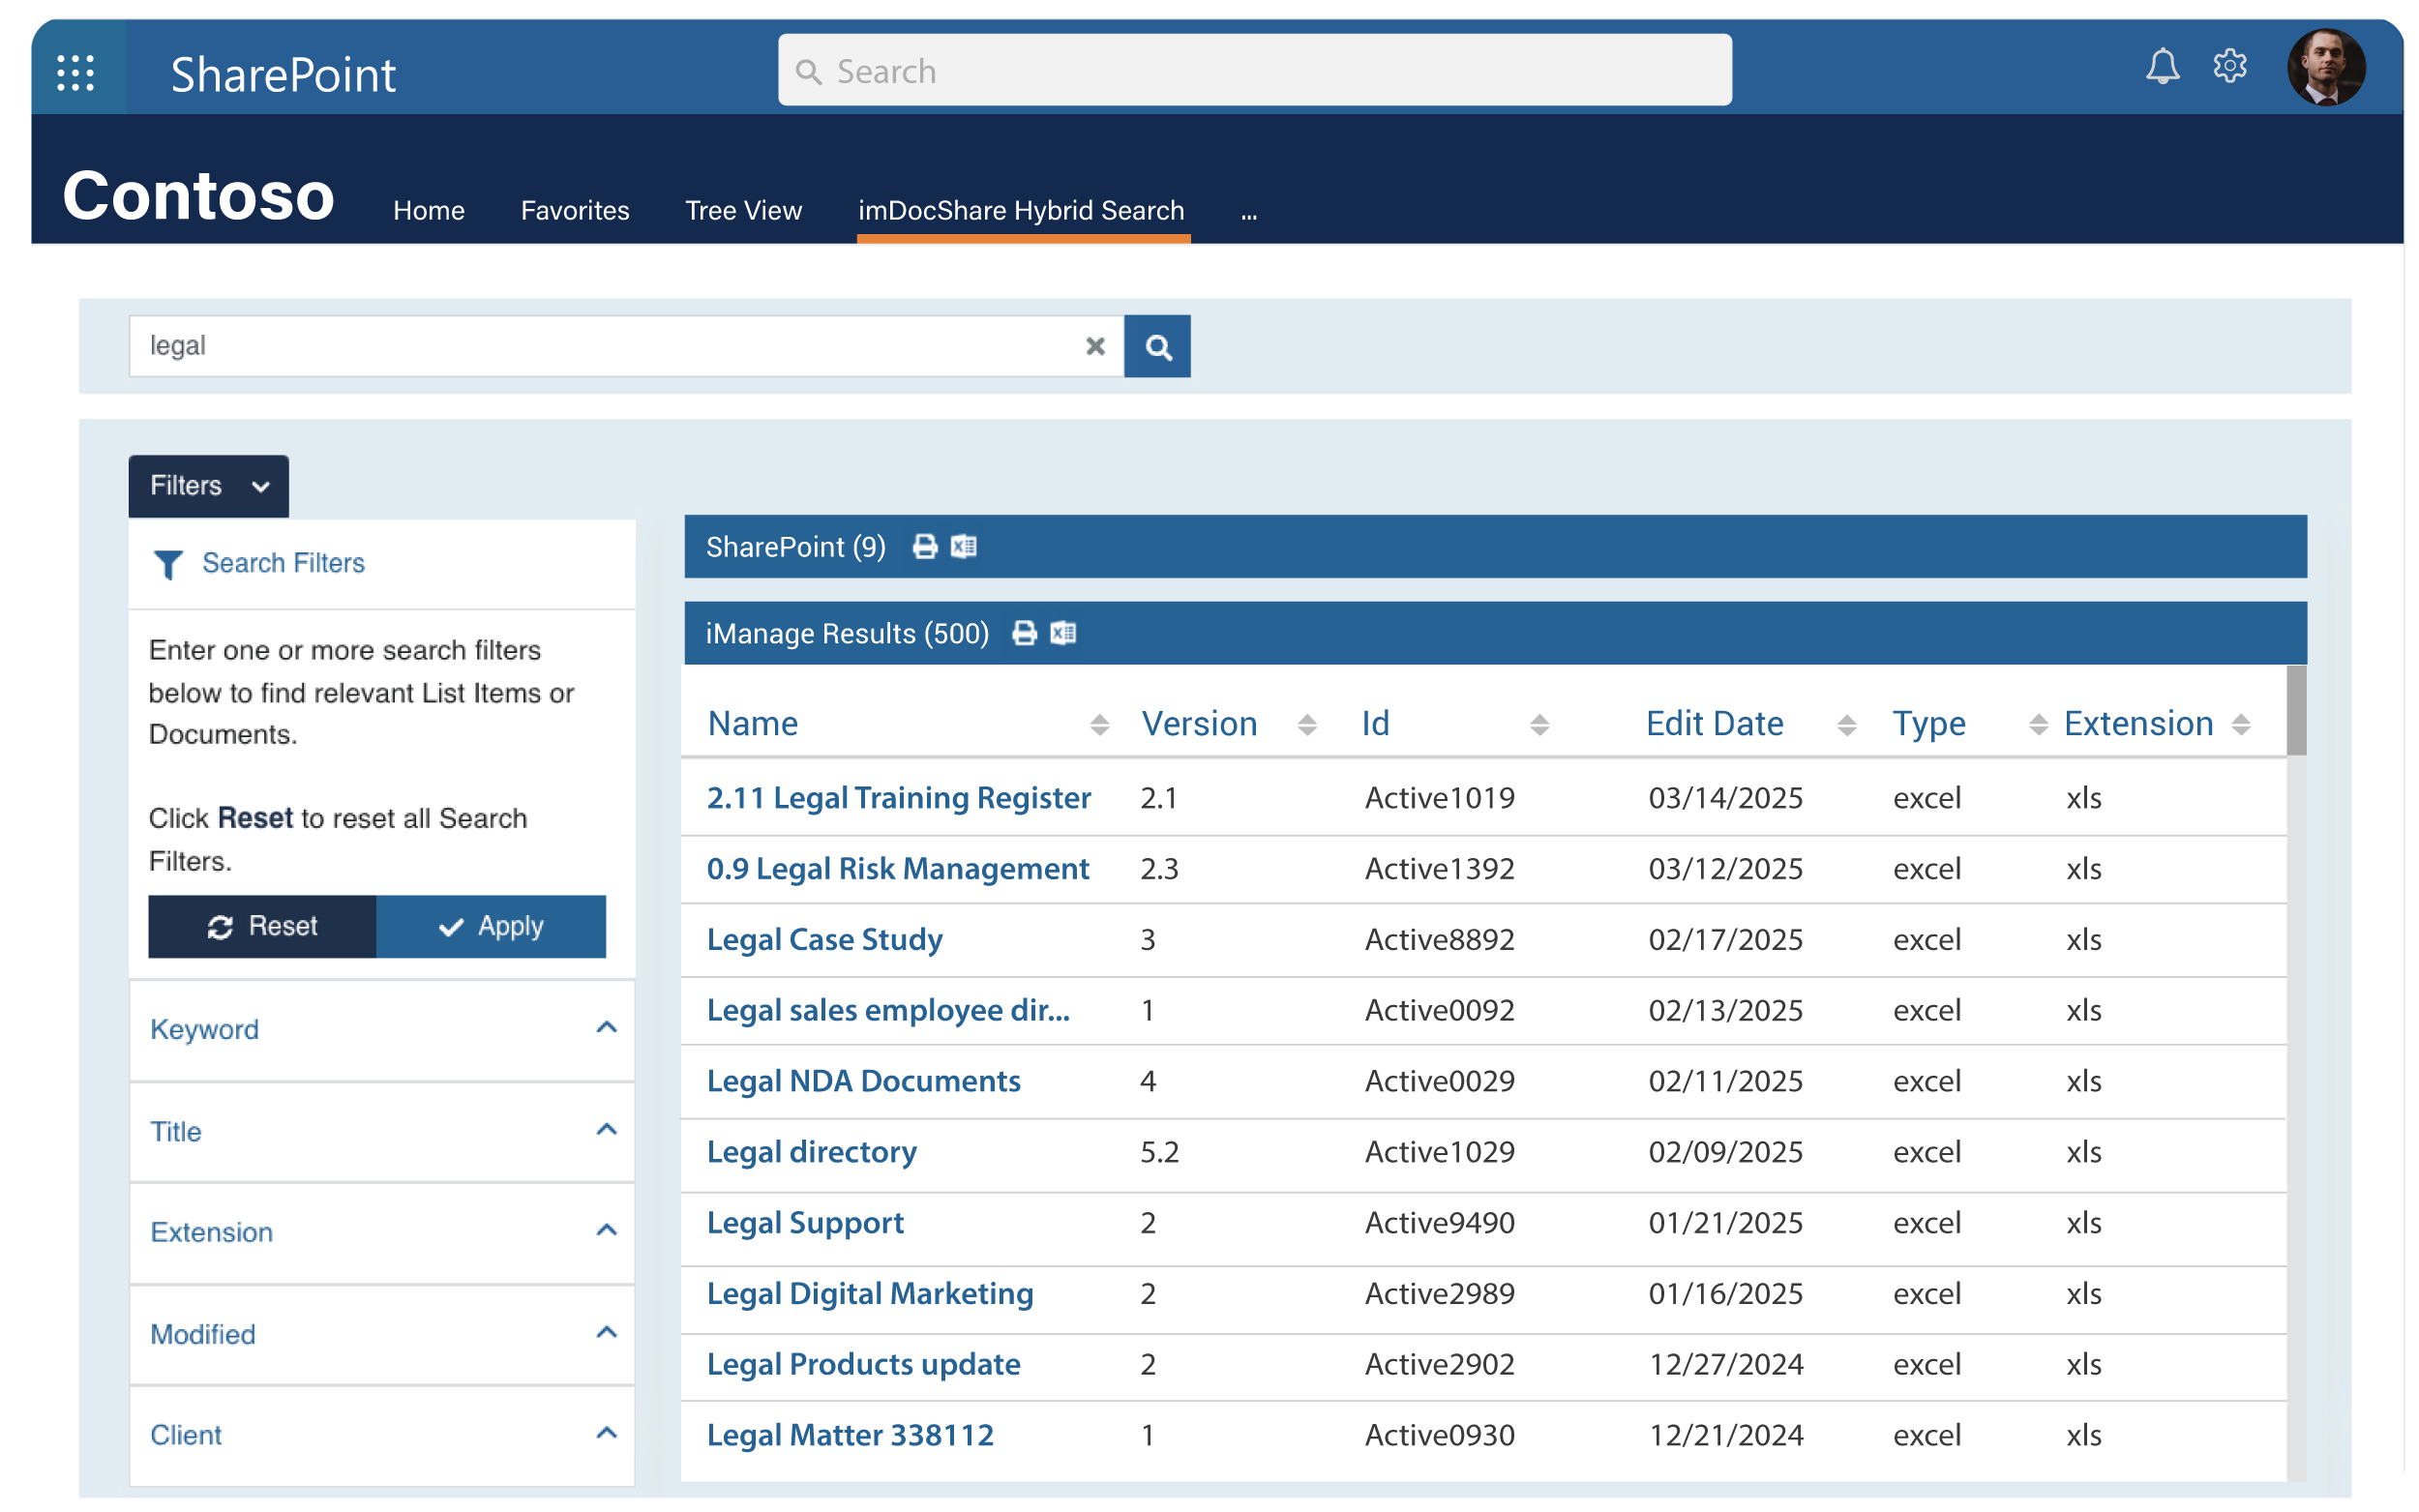
Task: Click the top SharePoint search box
Action: [1255, 70]
